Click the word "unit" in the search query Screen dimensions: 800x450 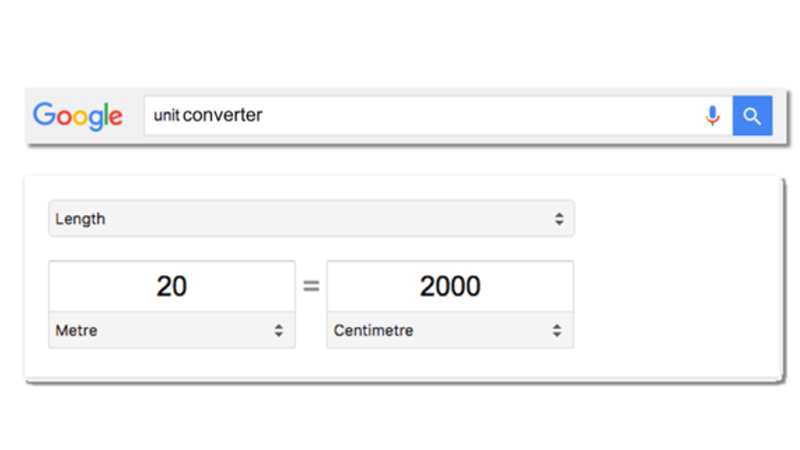(165, 116)
